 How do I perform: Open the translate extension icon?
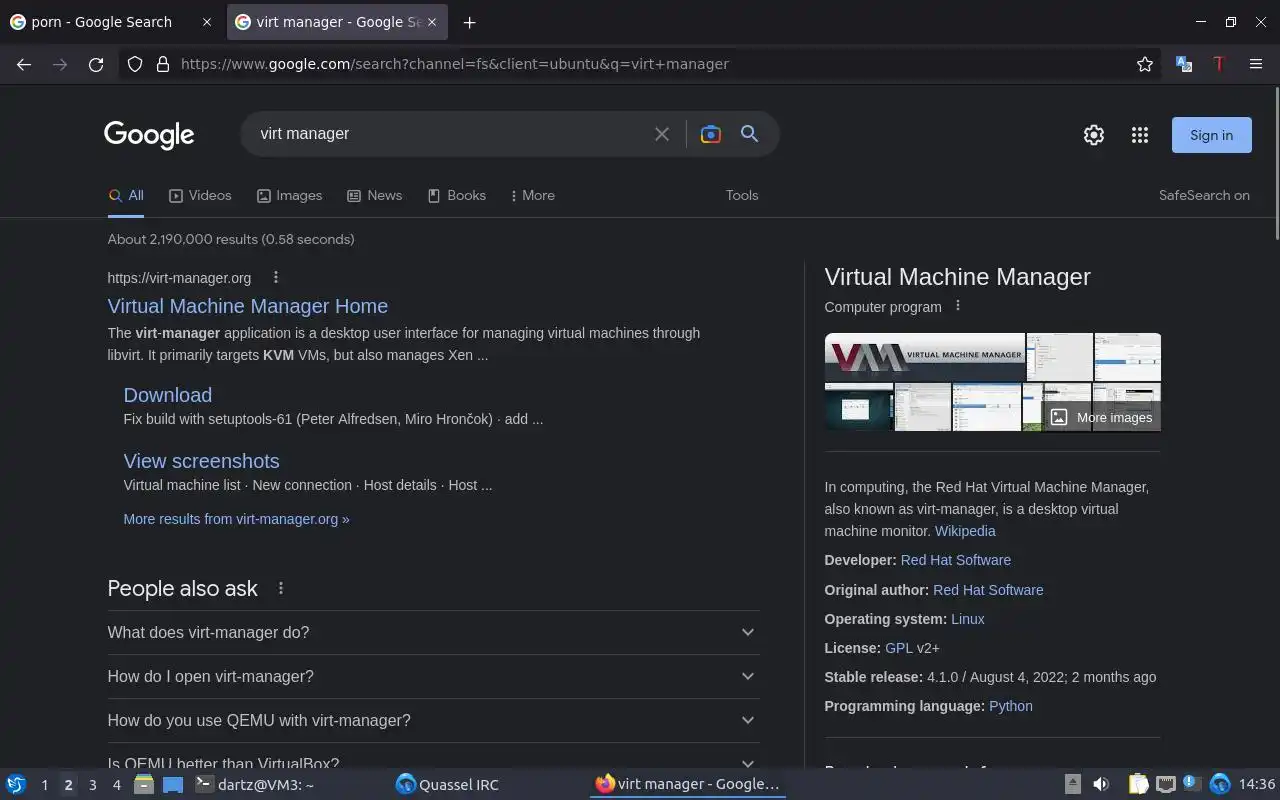[1184, 64]
